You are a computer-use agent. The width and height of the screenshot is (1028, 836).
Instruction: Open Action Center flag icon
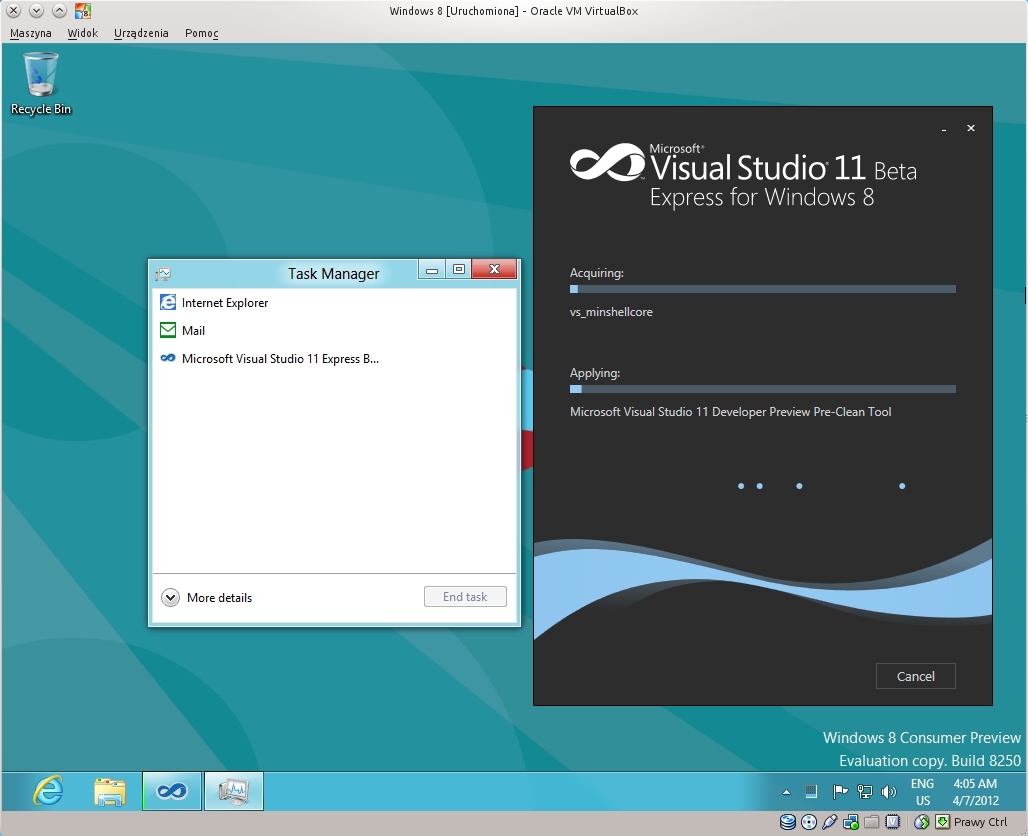(x=840, y=792)
